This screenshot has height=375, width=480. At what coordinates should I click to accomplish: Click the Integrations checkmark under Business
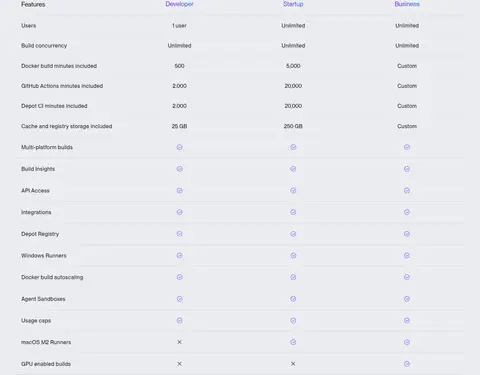pyautogui.click(x=407, y=212)
